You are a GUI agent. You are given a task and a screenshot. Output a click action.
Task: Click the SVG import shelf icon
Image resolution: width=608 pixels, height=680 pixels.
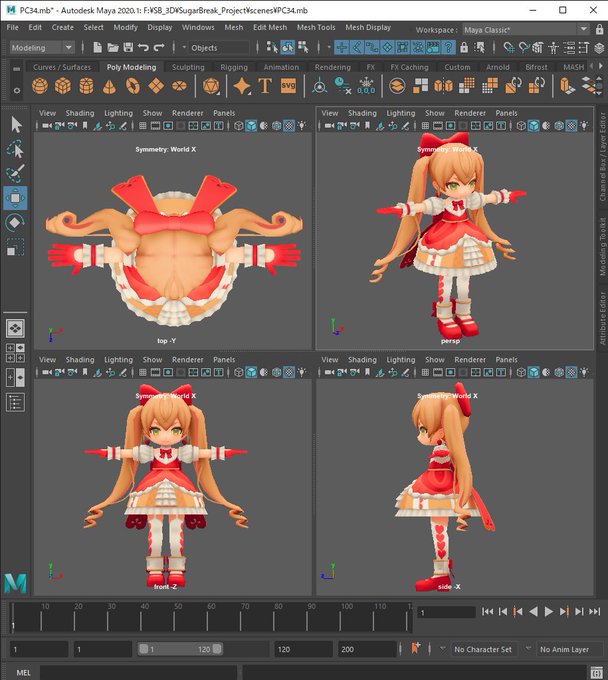(288, 86)
